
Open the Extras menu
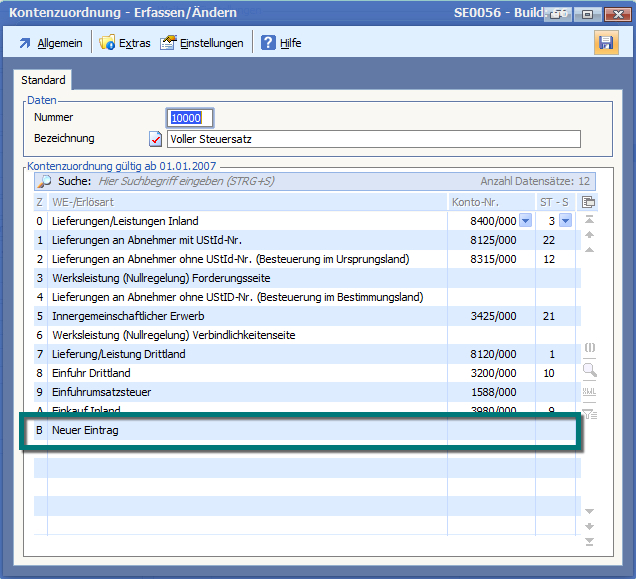(125, 43)
